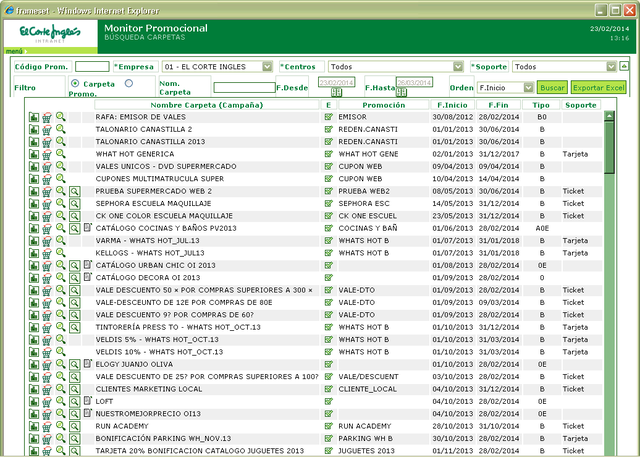Click the F.Desde date field
640x457 pixels.
click(336, 82)
